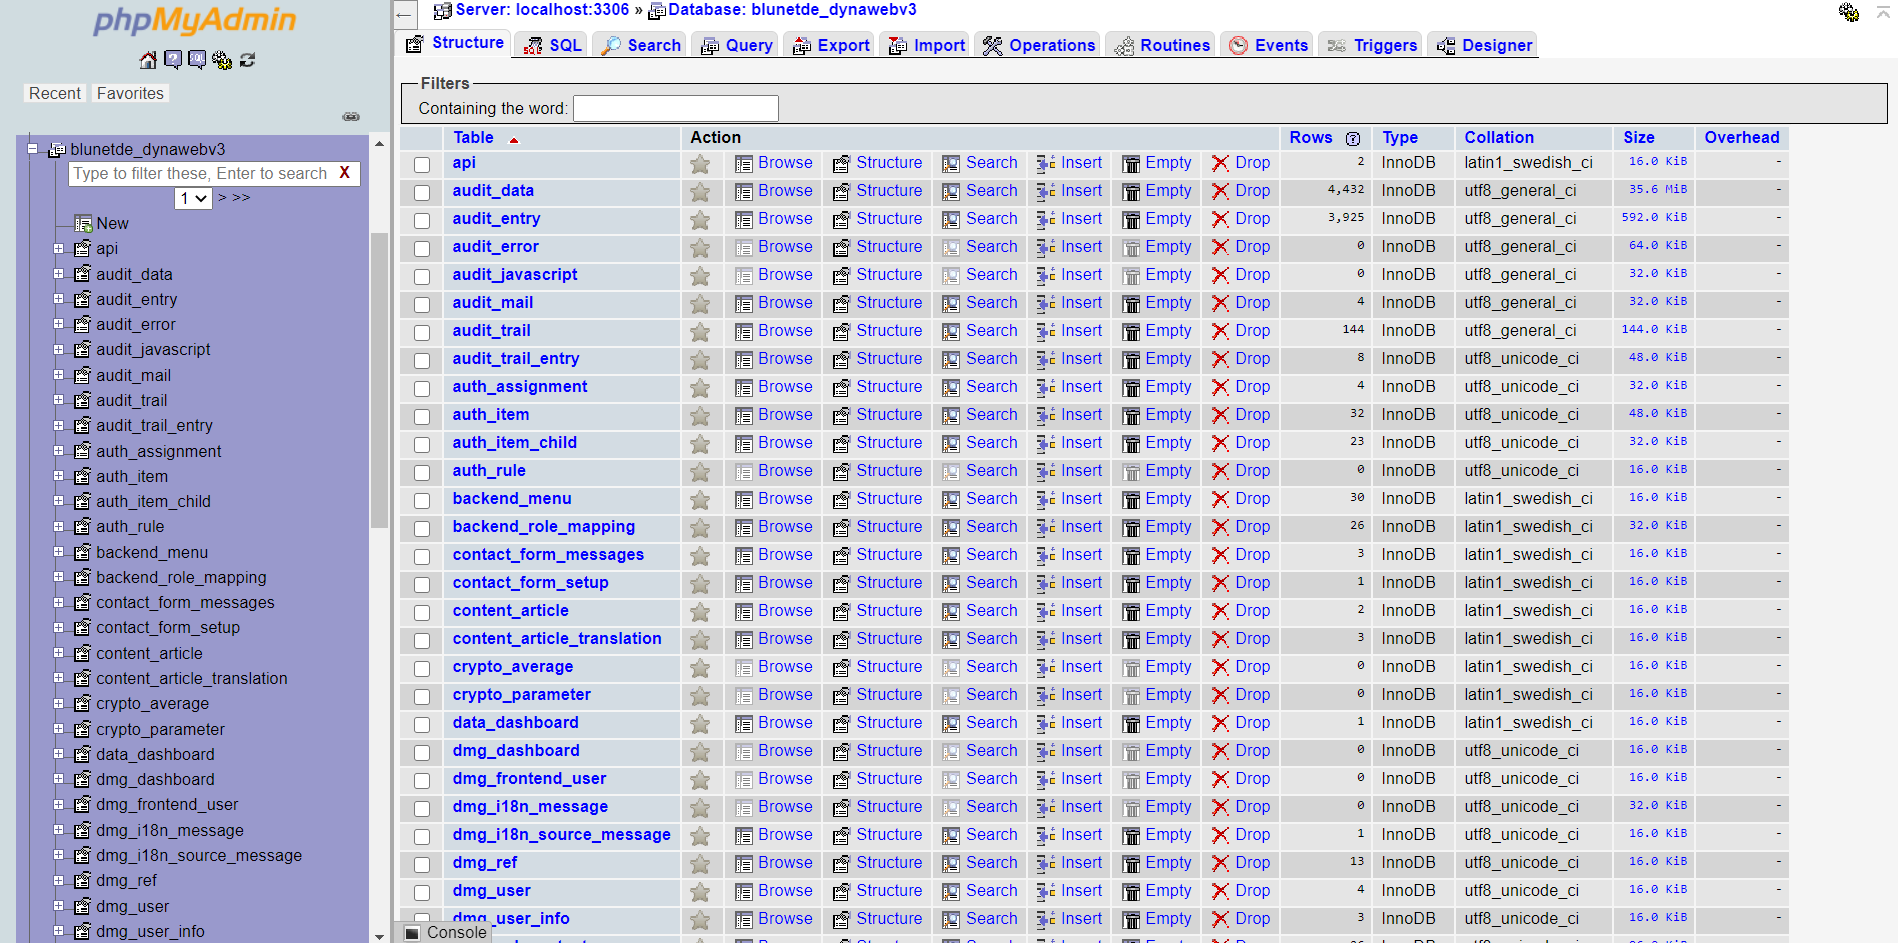Tick the checkbox for crypto_average table
The image size is (1898, 943).
tap(422, 668)
